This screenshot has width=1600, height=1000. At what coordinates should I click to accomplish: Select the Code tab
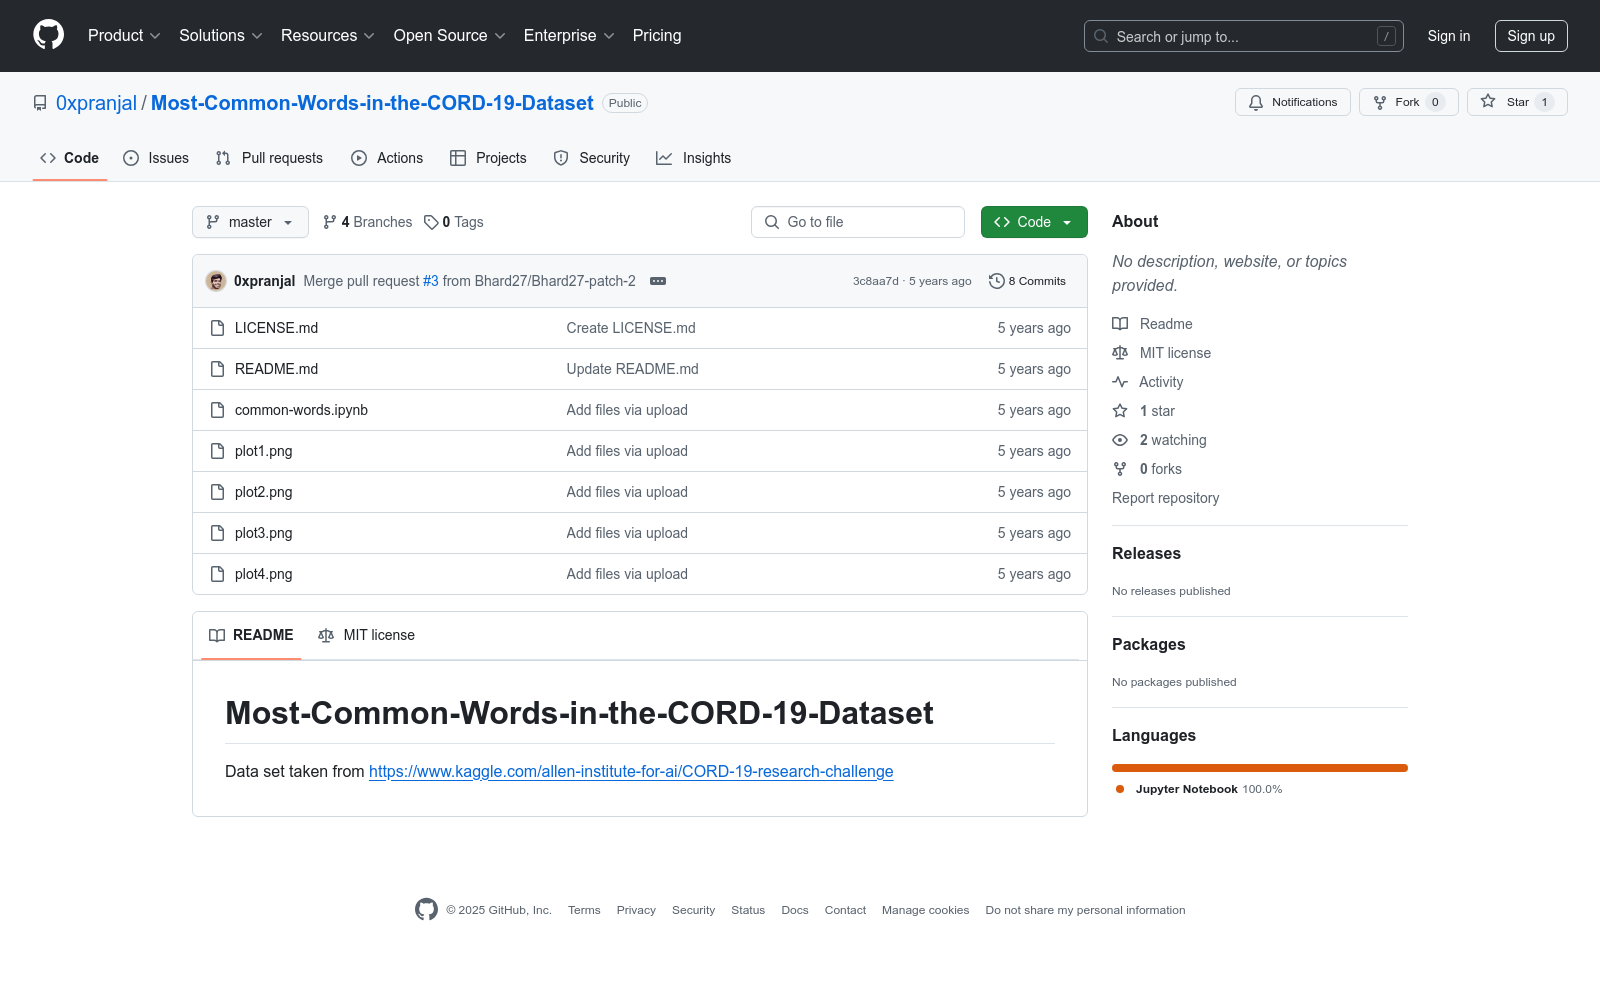pos(70,158)
